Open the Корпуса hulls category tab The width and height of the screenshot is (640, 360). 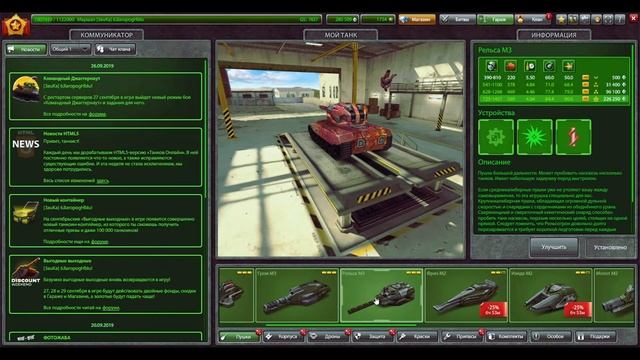pos(284,337)
